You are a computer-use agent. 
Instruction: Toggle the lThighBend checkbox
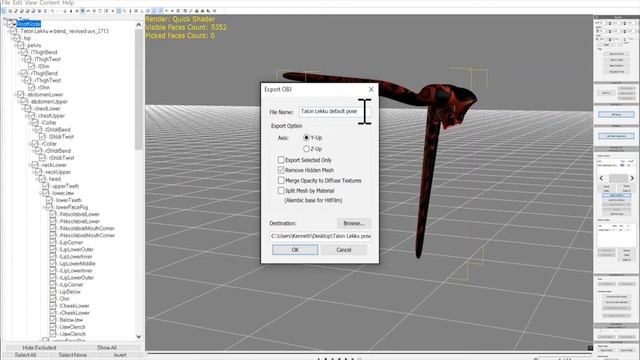pos(24,52)
